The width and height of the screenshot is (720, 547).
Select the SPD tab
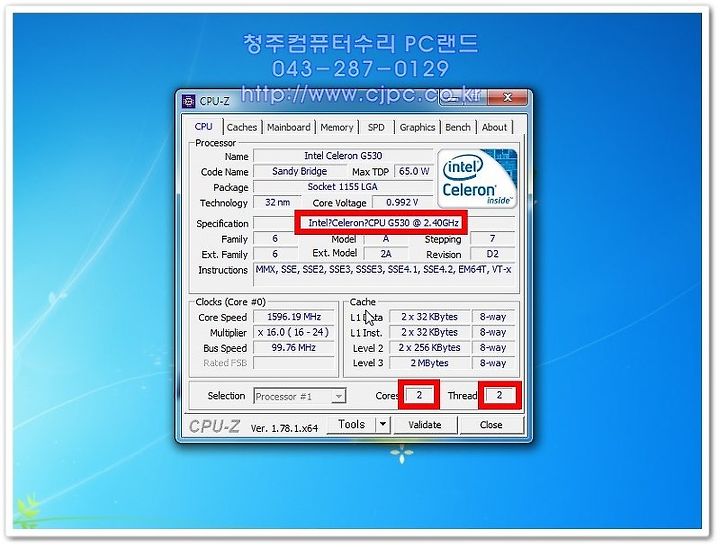[x=376, y=127]
